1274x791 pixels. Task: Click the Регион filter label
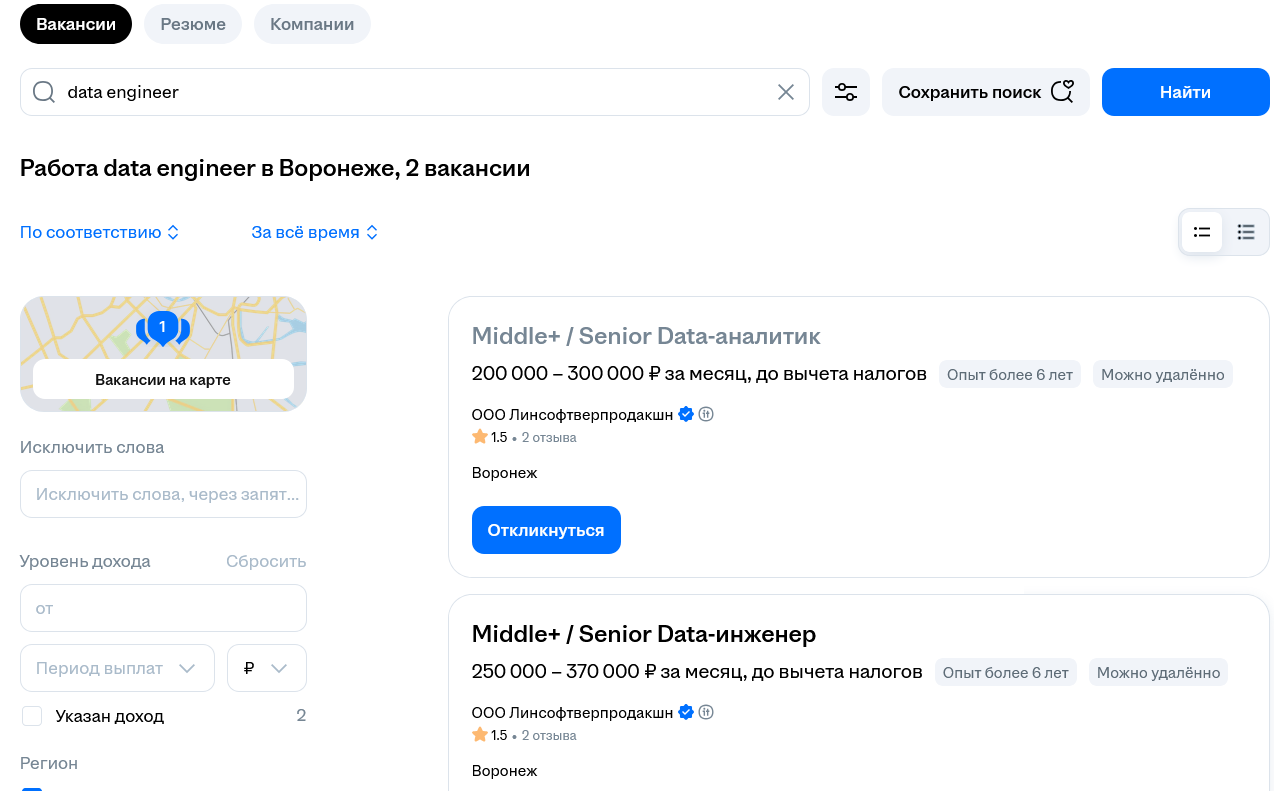coord(49,763)
